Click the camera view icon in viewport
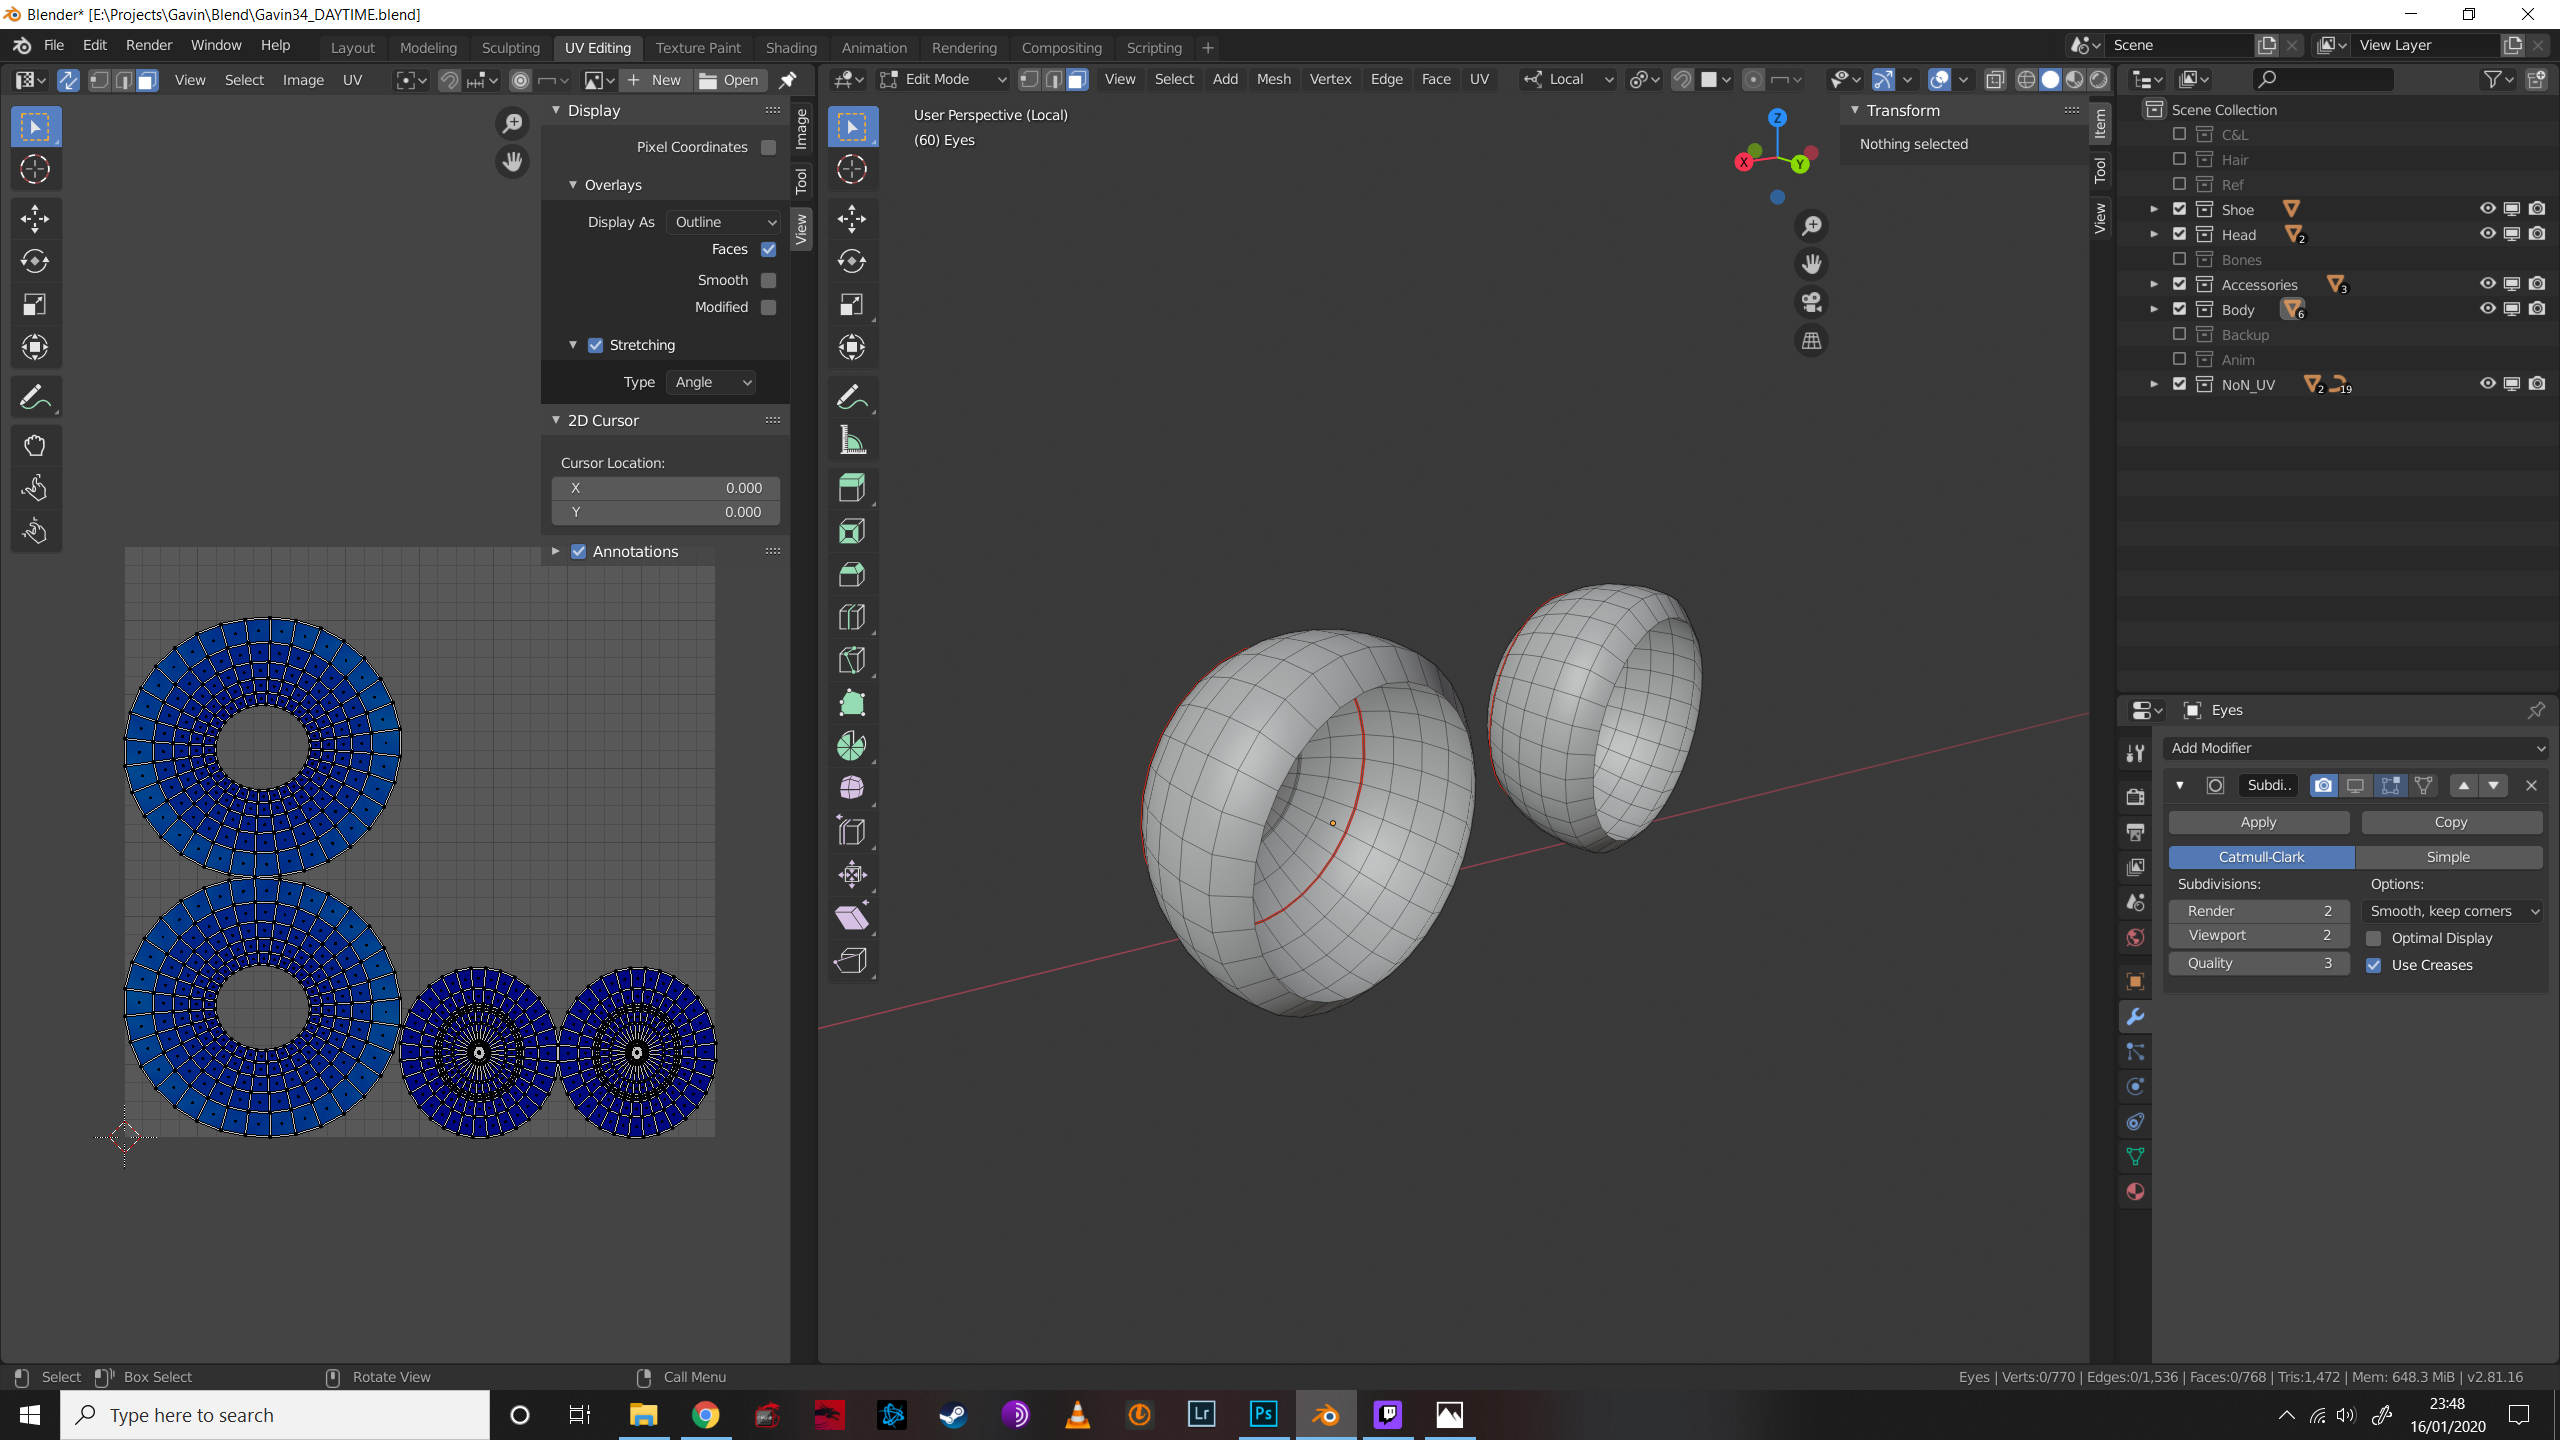The height and width of the screenshot is (1440, 2560). coord(1811,302)
